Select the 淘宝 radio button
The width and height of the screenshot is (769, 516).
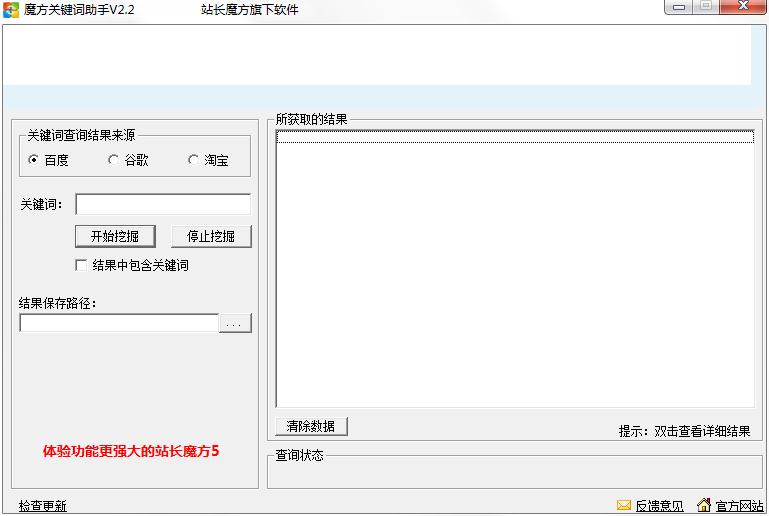tap(193, 160)
